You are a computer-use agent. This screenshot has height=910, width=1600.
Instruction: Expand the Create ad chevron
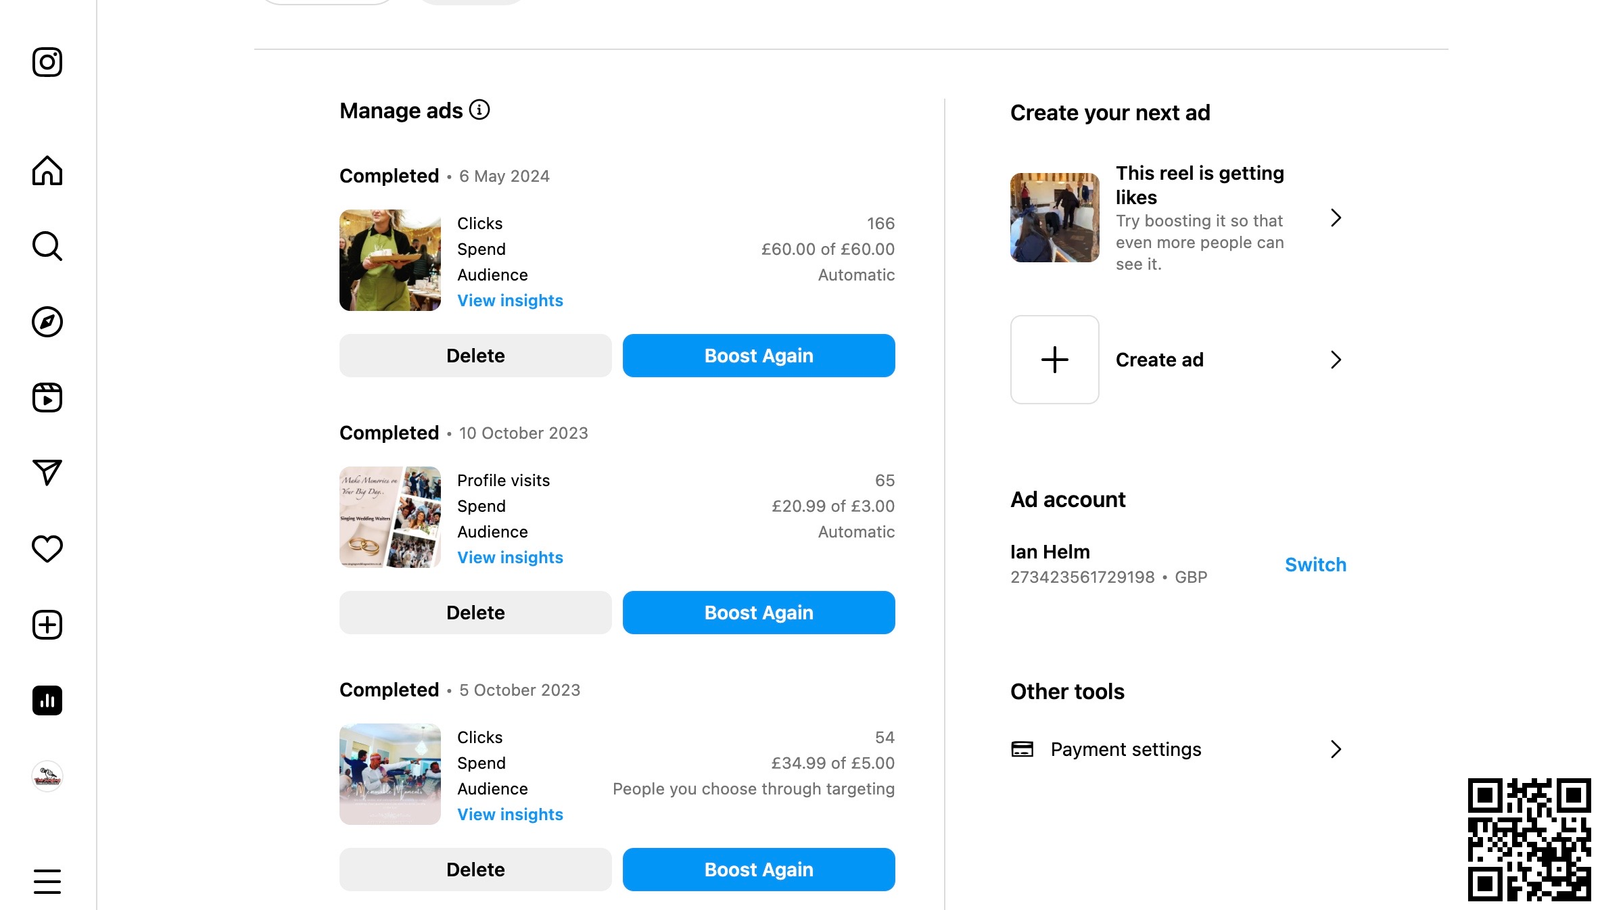(x=1335, y=360)
